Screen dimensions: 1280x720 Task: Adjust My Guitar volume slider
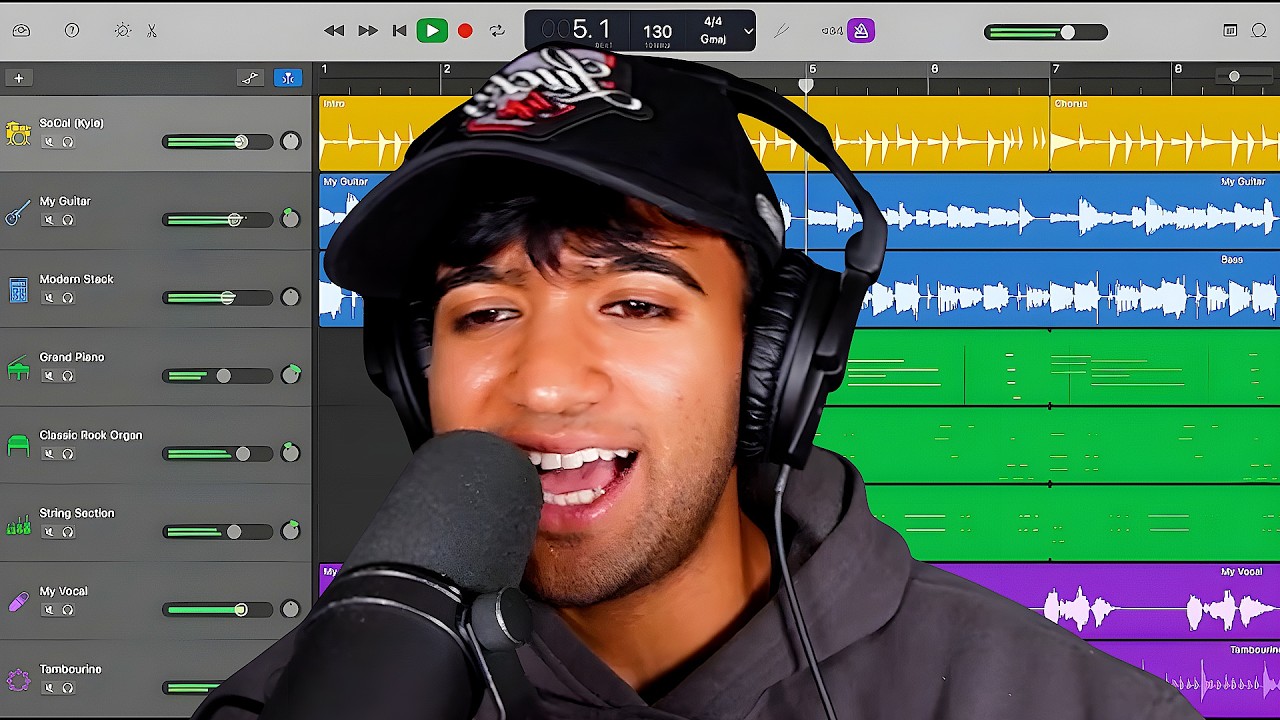pos(218,220)
